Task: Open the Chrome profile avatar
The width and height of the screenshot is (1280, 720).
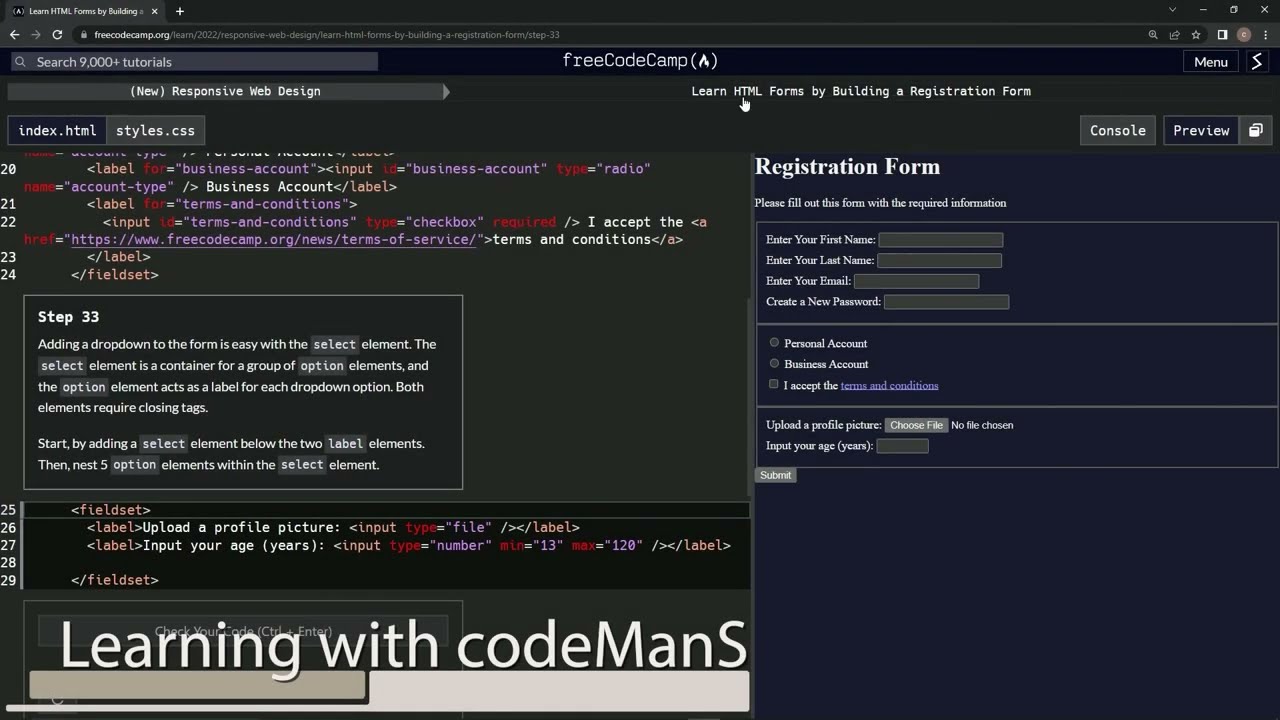Action: [x=1244, y=35]
